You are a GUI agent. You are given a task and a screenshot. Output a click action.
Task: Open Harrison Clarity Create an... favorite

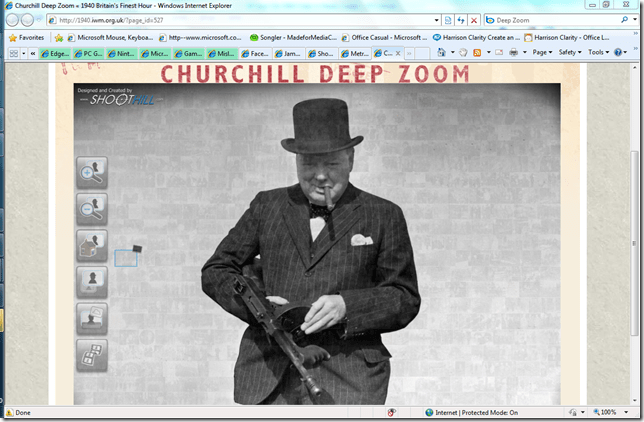[x=476, y=37]
